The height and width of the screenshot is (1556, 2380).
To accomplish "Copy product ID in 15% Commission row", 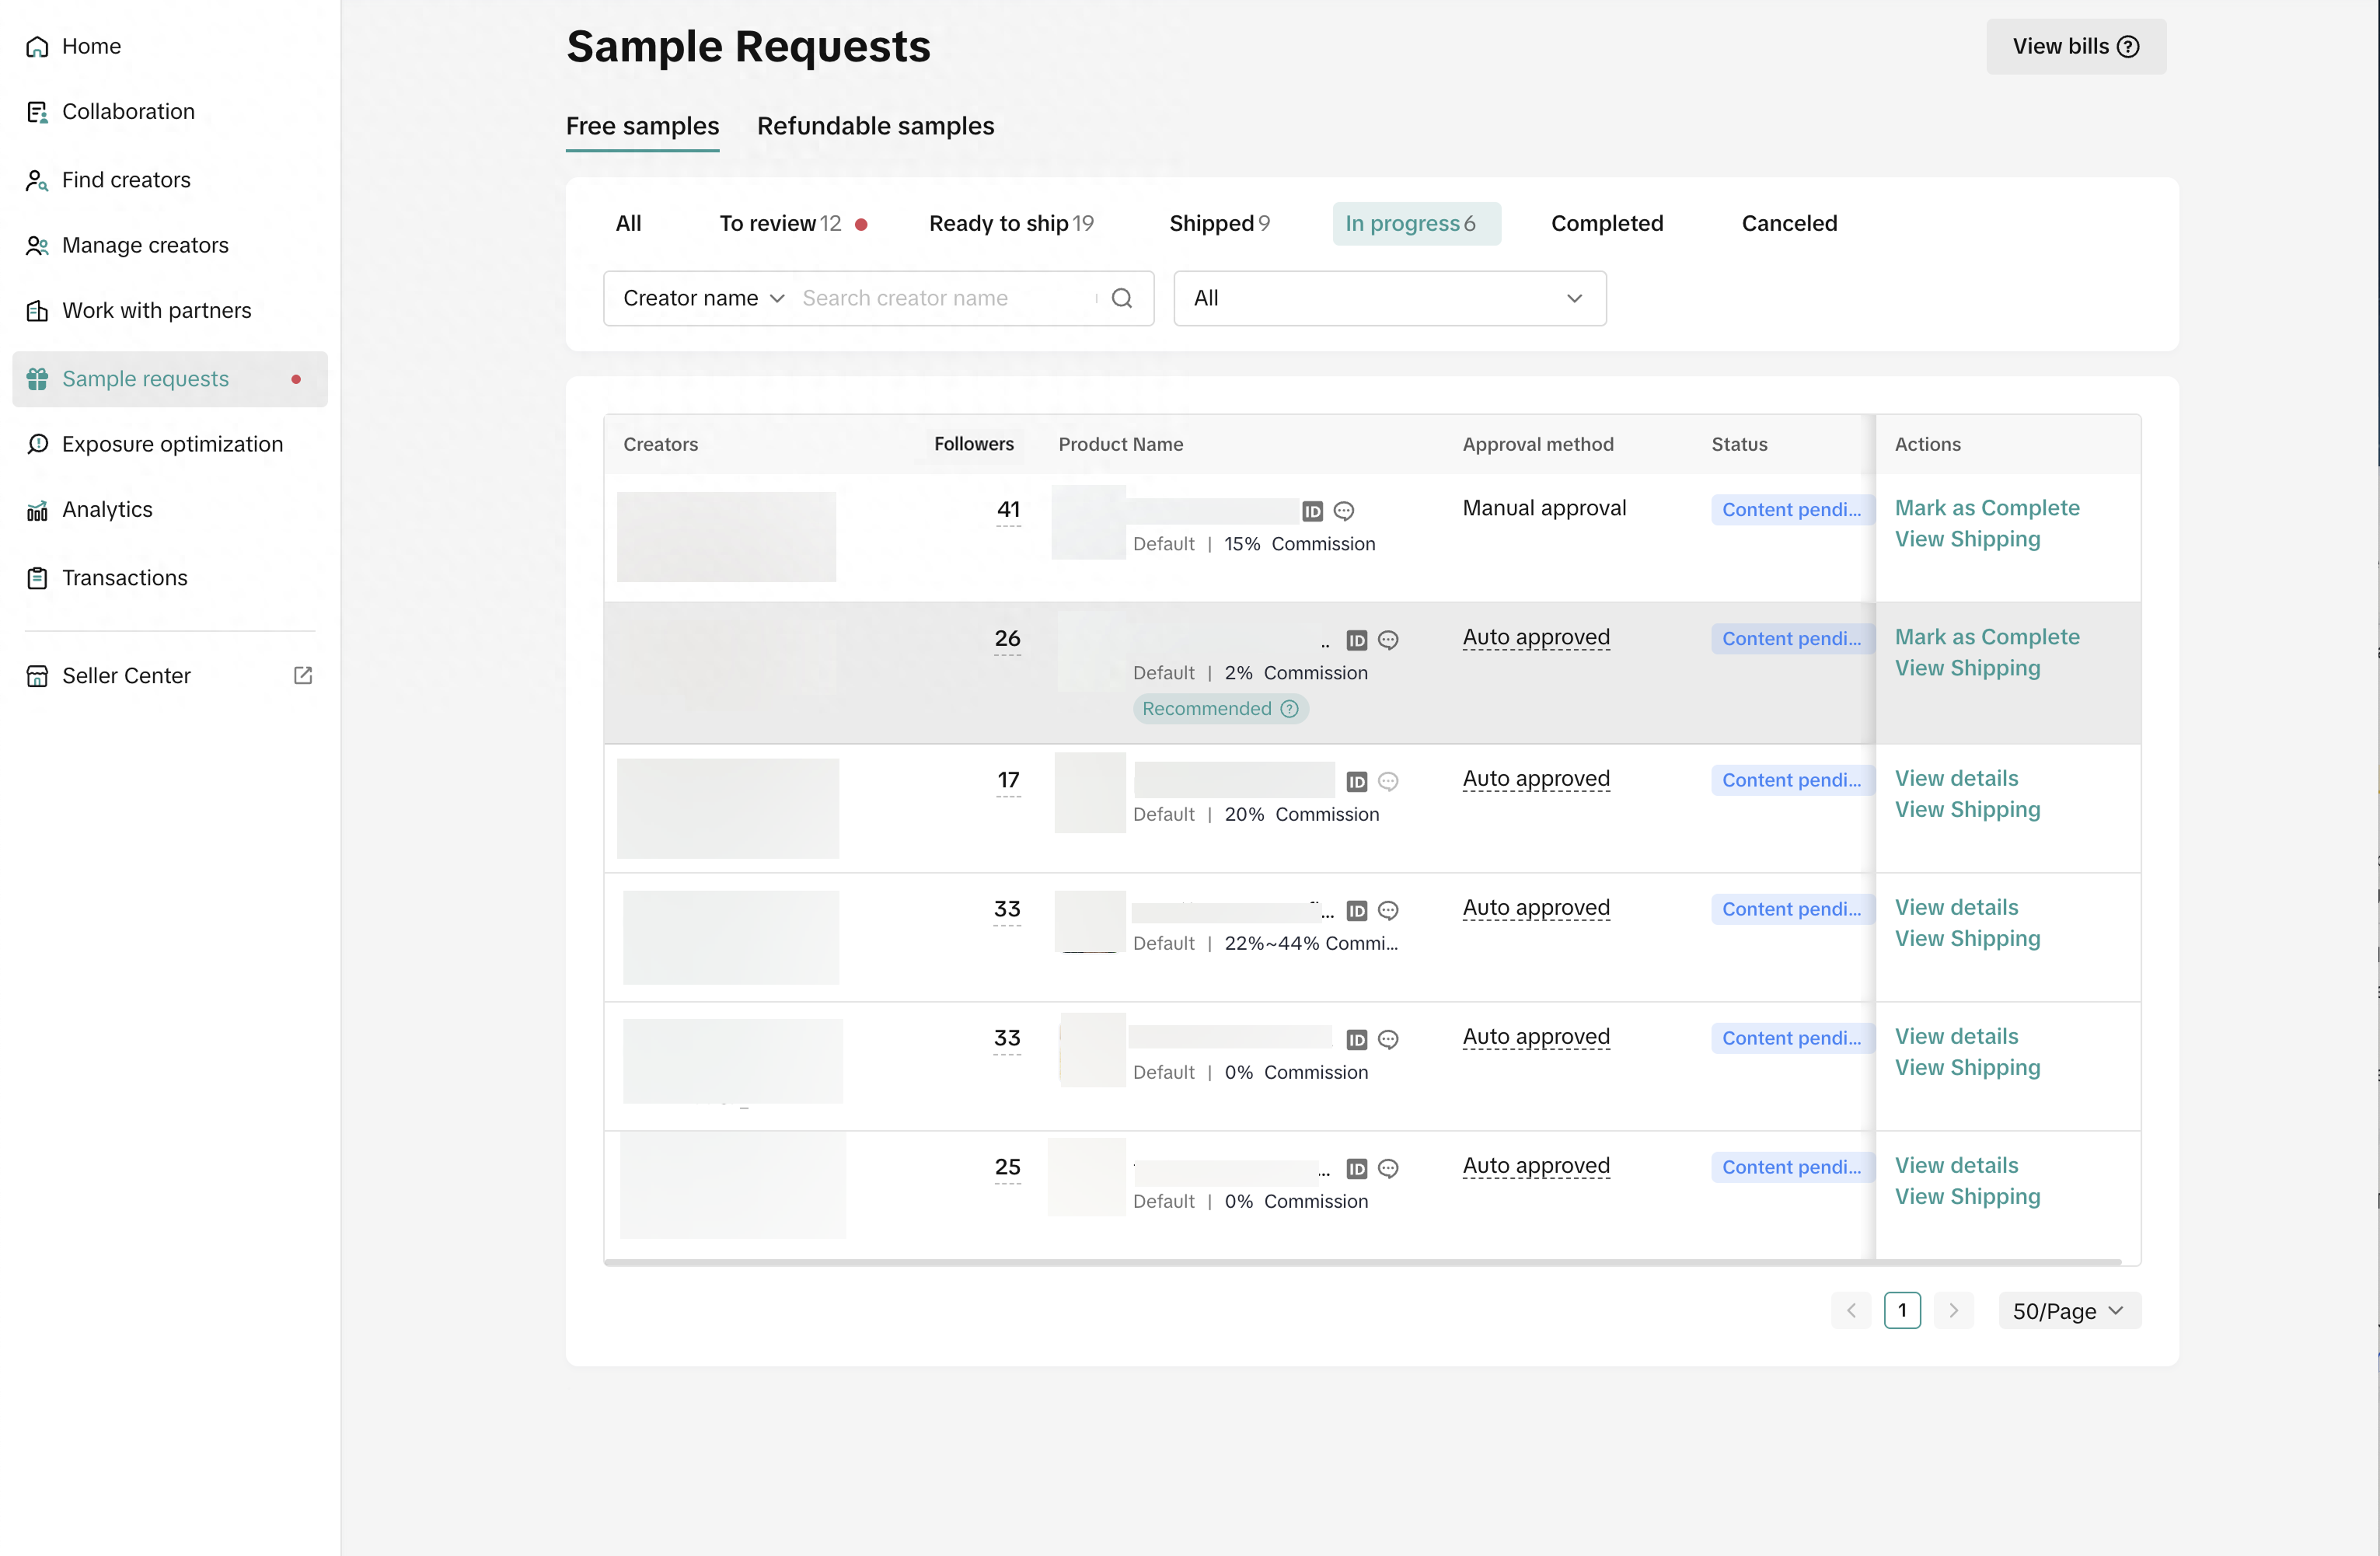I will pos(1313,511).
